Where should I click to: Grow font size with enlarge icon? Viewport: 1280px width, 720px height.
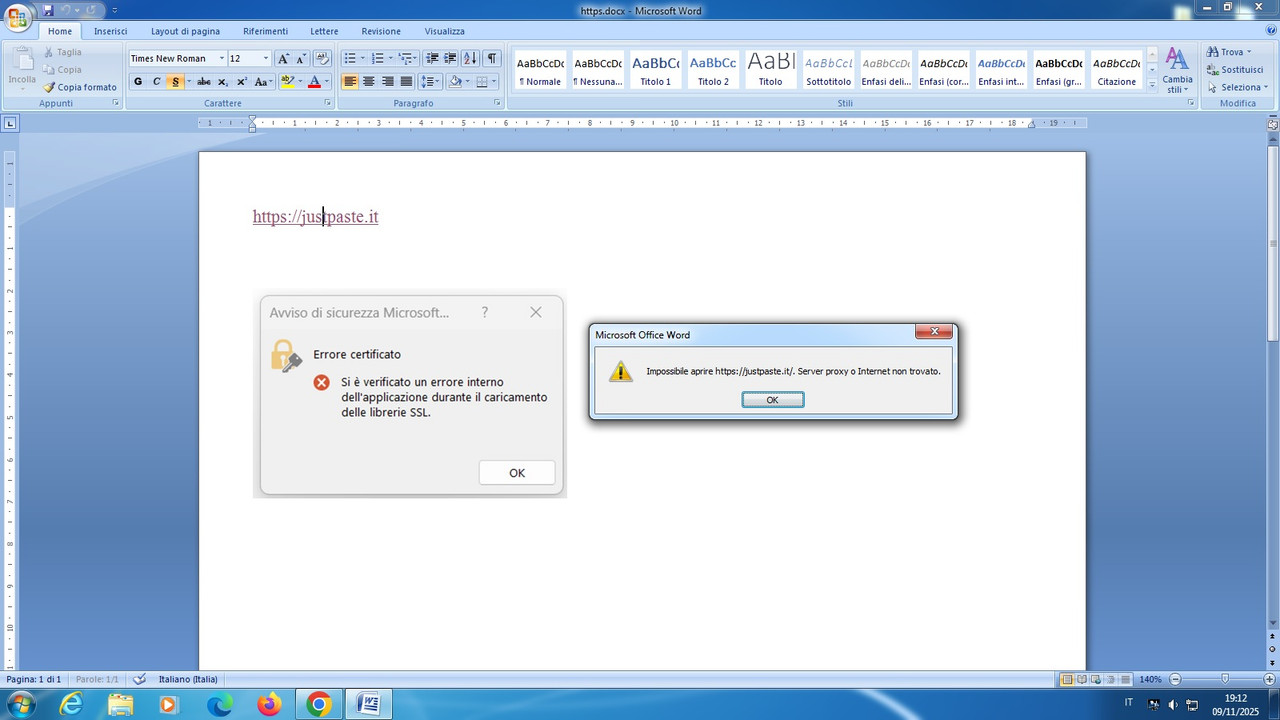tap(283, 59)
